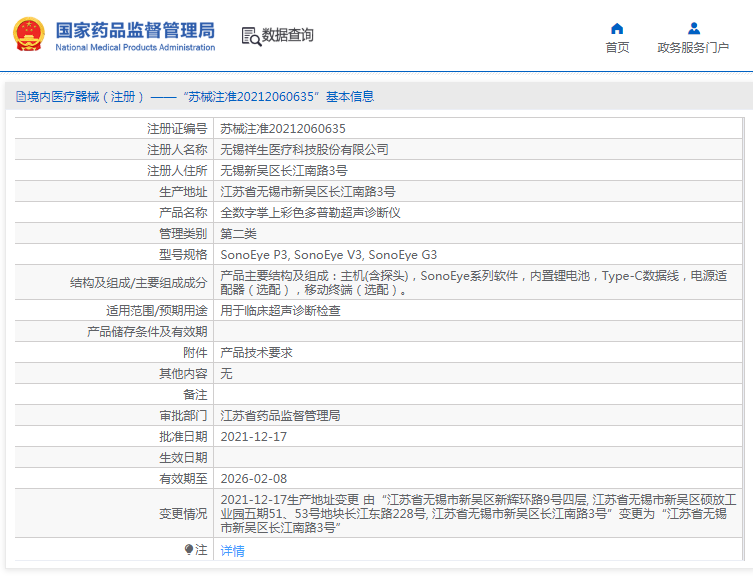753x578 pixels.
Task: Click the 备注 row label
Action: tap(195, 395)
